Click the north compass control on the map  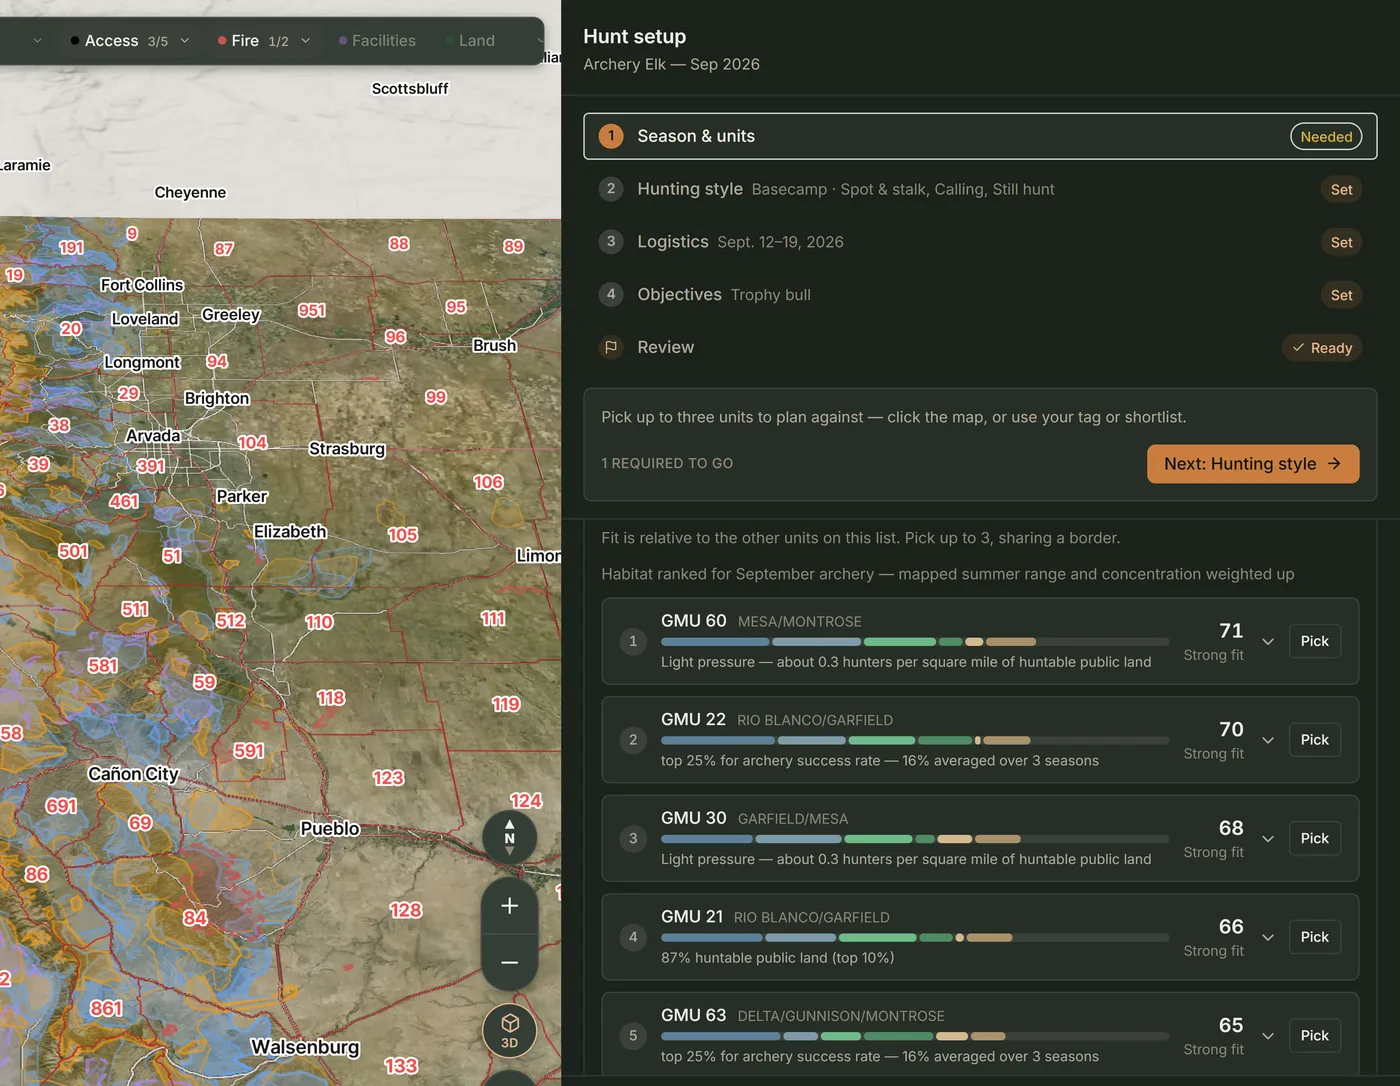(509, 838)
